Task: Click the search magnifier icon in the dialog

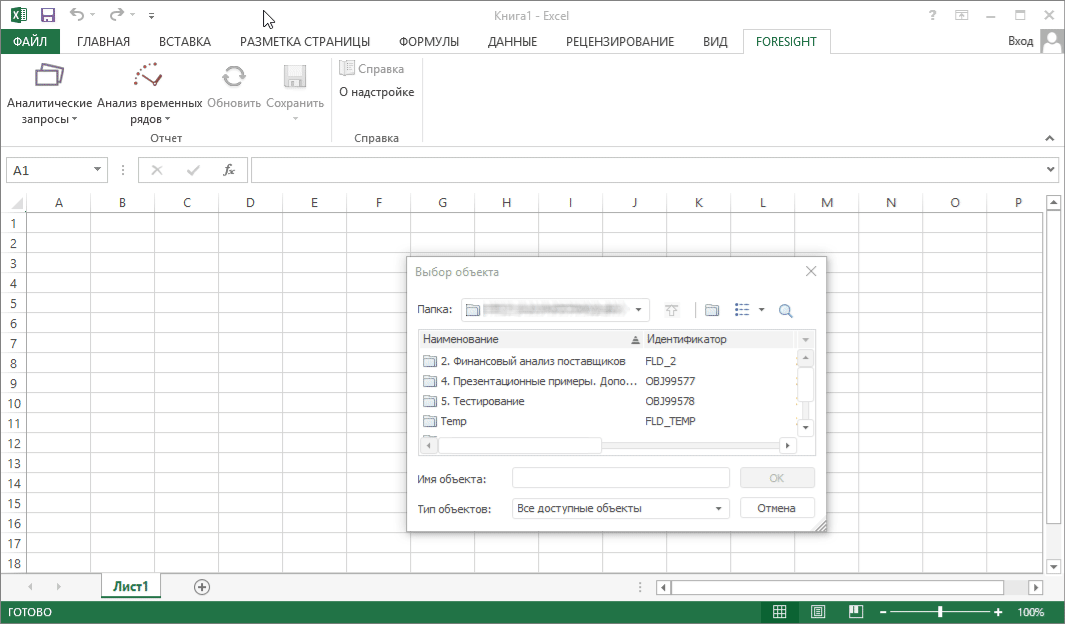Action: (785, 310)
